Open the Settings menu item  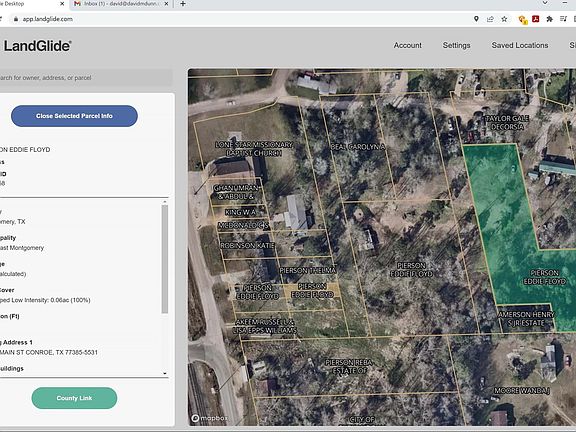(x=456, y=45)
